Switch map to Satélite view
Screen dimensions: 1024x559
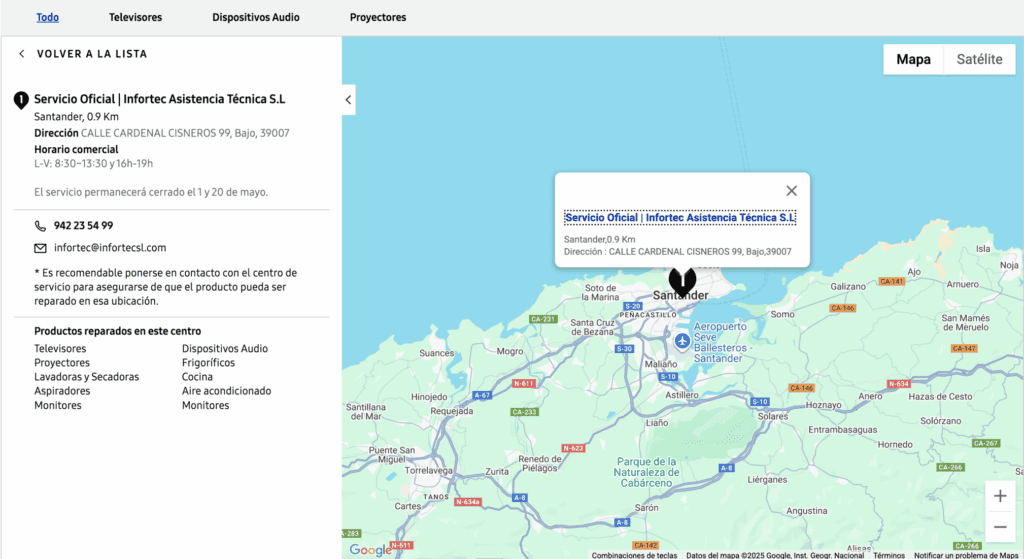pyautogui.click(x=979, y=59)
